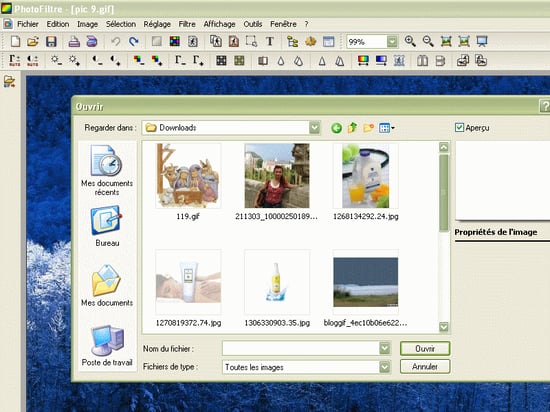The height and width of the screenshot is (412, 550).
Task: Click the Redo arrow icon
Action: 134,41
